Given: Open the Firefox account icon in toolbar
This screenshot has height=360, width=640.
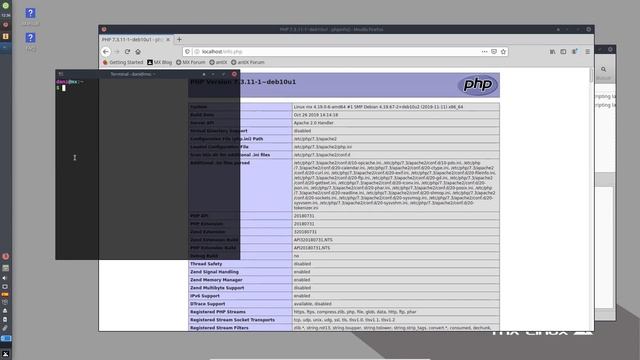Looking at the screenshot, I should (575, 52).
